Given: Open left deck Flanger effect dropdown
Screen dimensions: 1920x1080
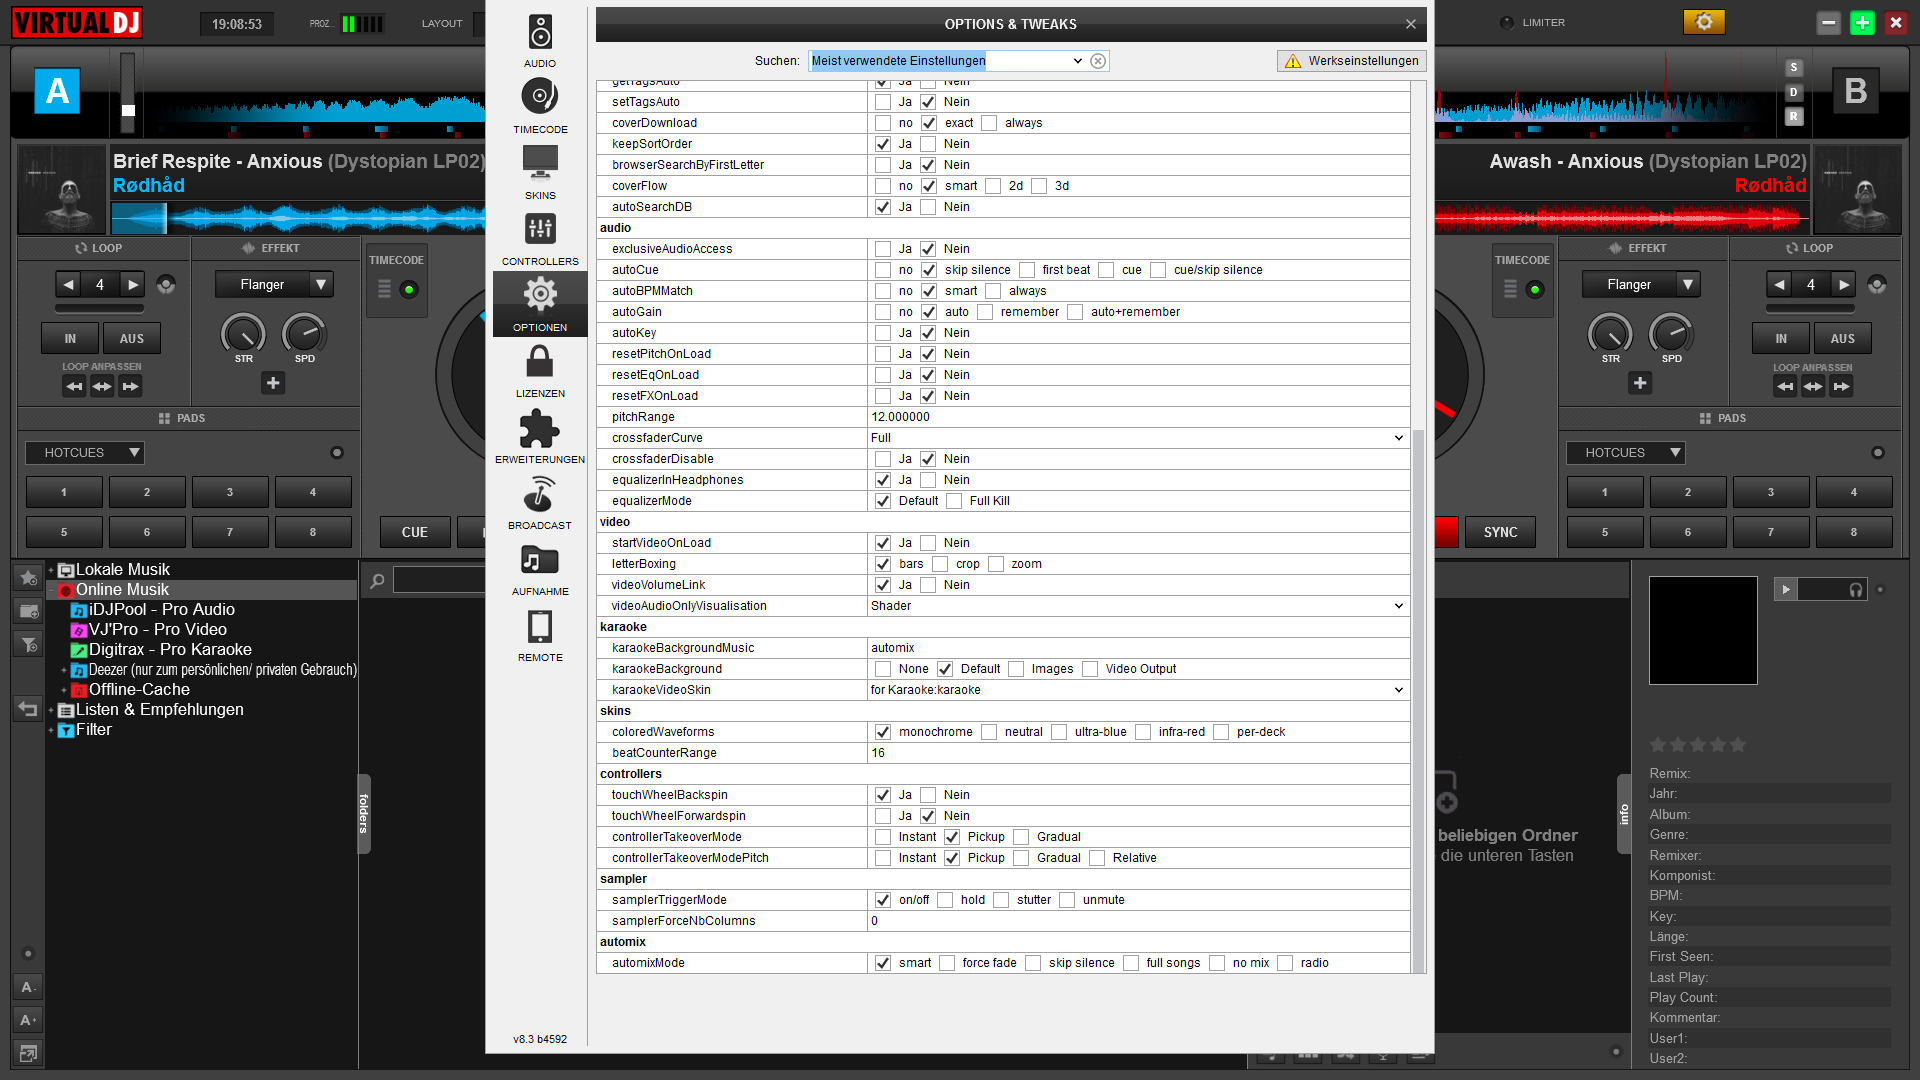Looking at the screenshot, I should [x=320, y=285].
